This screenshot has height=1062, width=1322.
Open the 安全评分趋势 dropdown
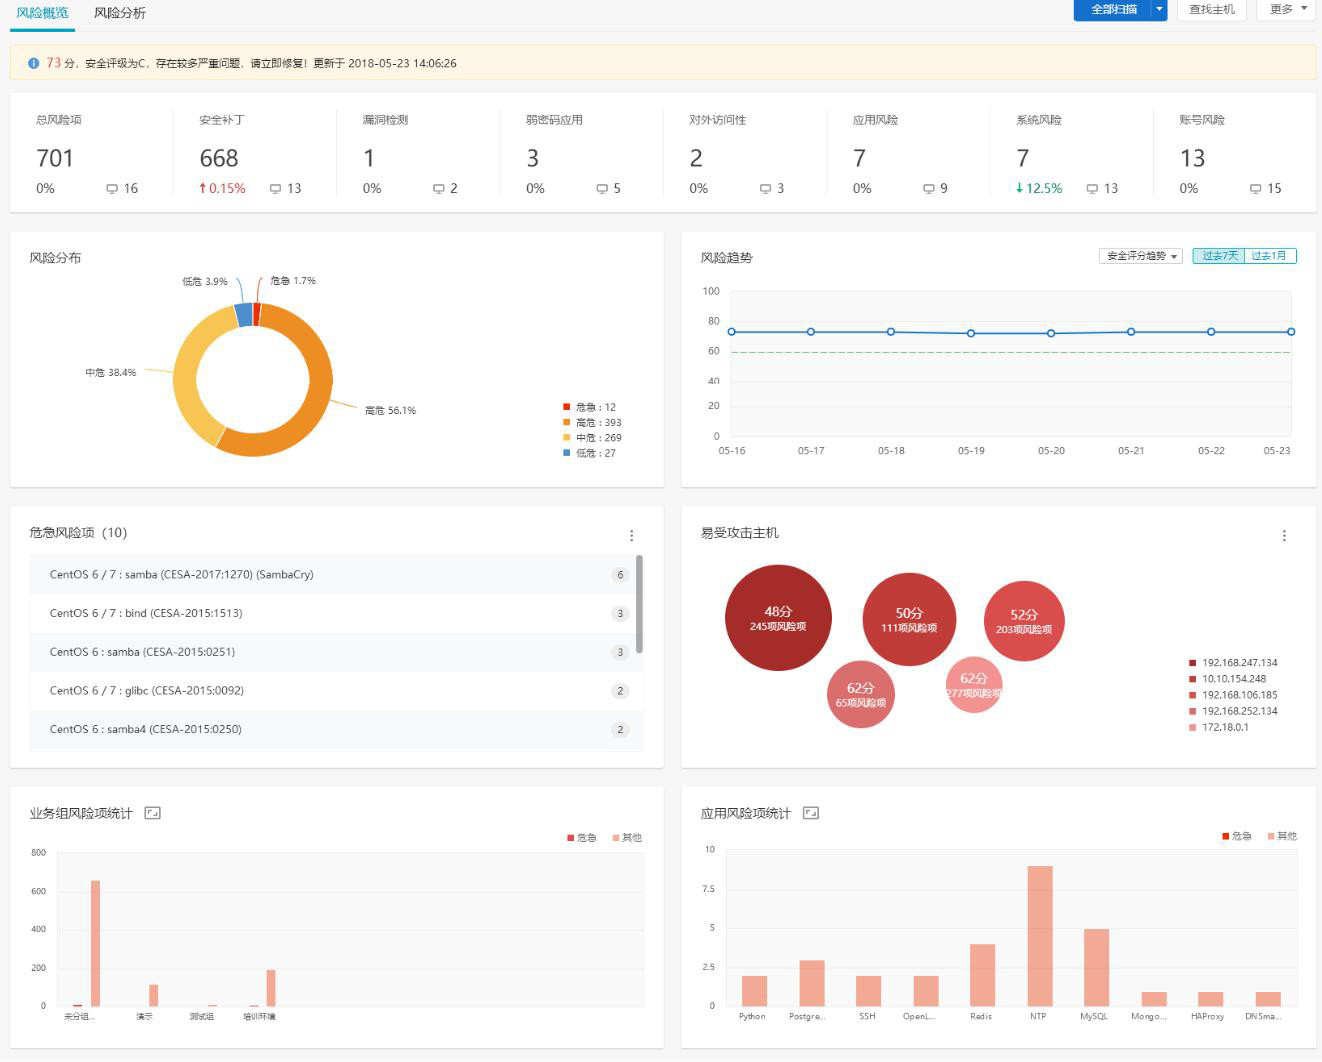tap(1140, 256)
